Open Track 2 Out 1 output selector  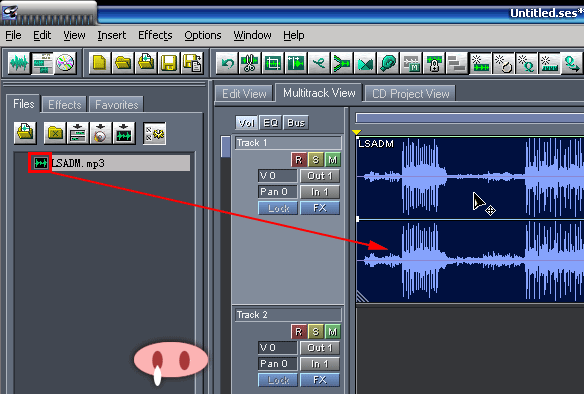pos(320,348)
